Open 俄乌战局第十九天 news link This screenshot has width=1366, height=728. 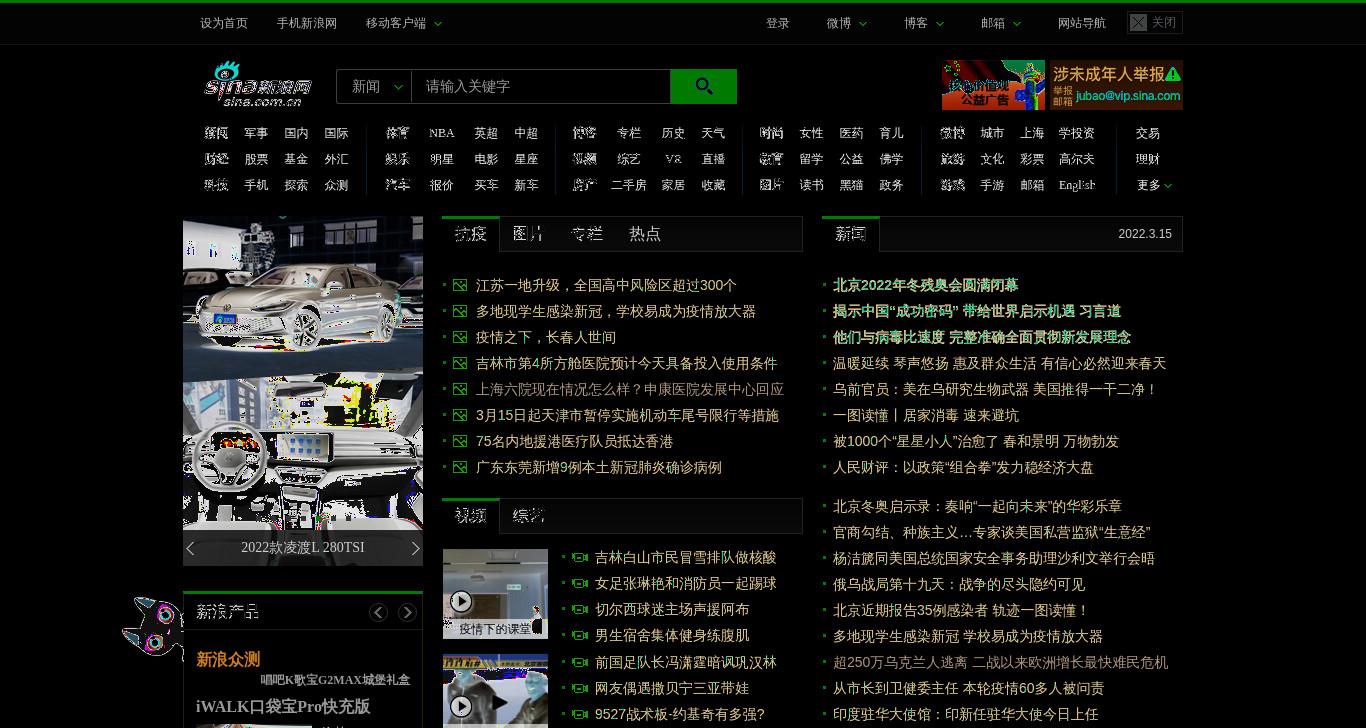point(959,584)
